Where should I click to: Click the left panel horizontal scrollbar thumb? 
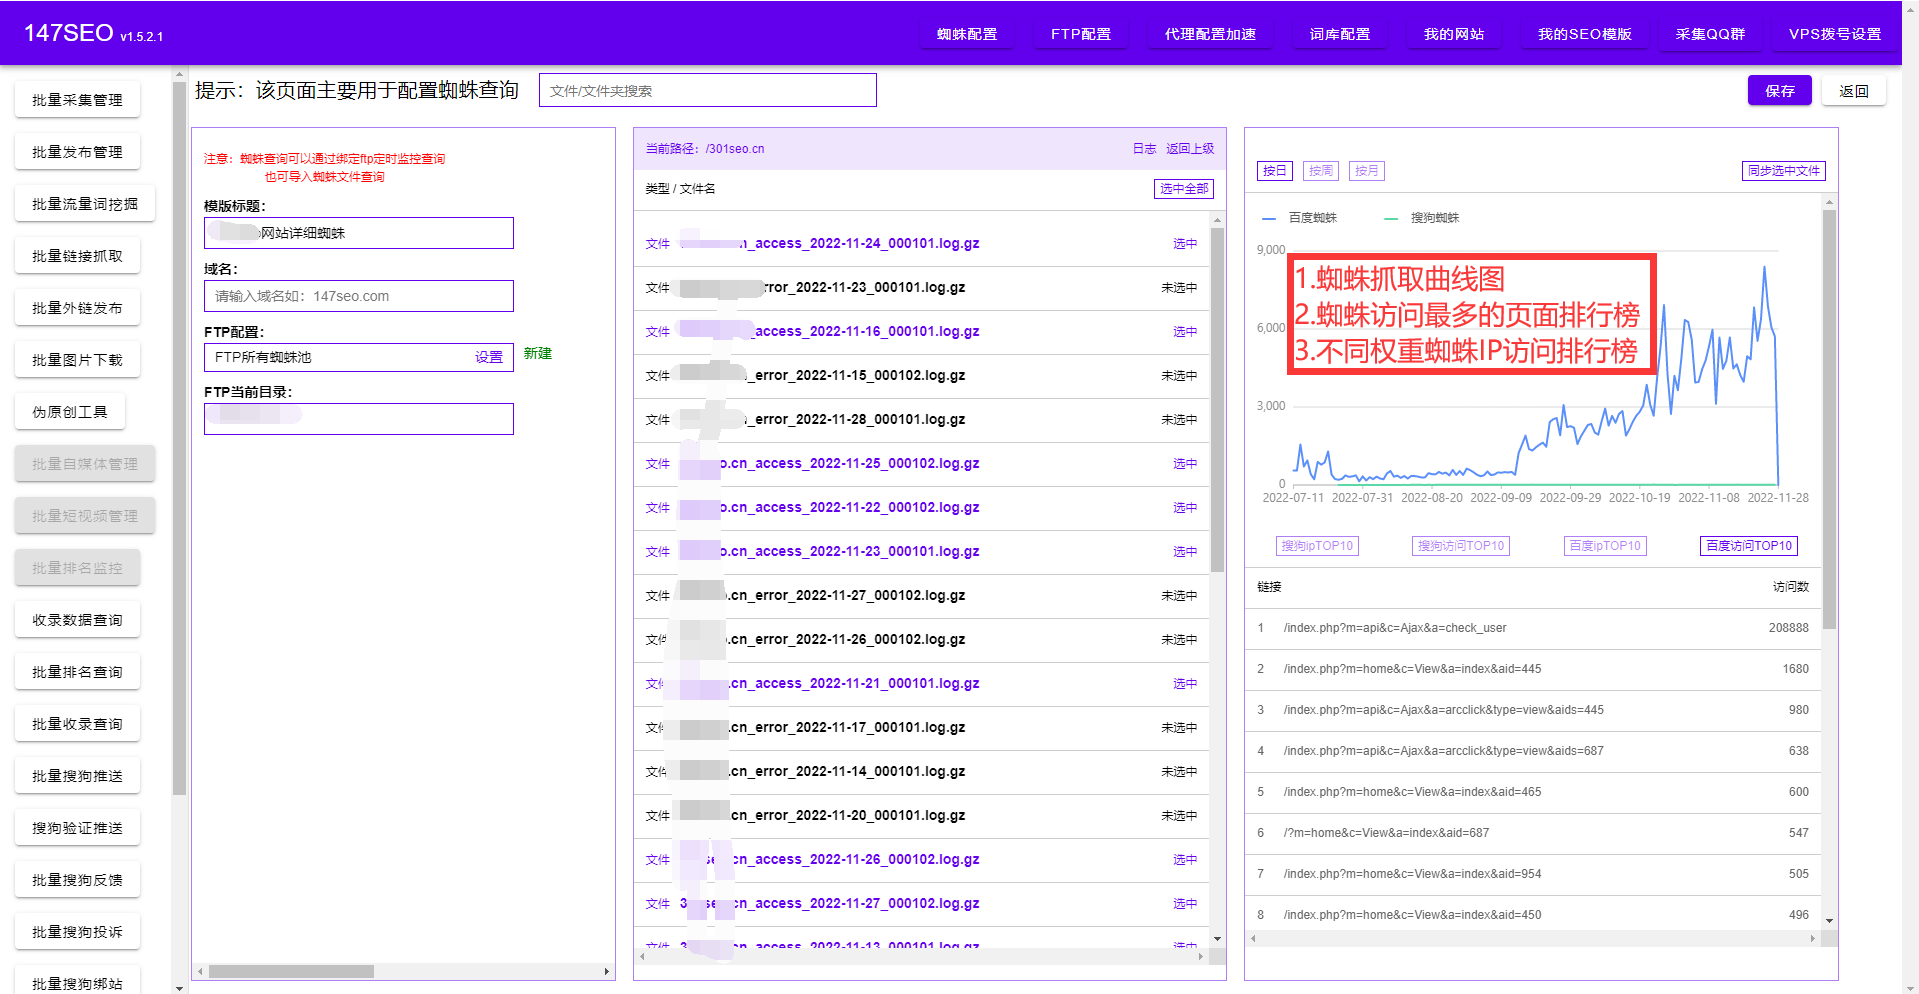(x=291, y=972)
